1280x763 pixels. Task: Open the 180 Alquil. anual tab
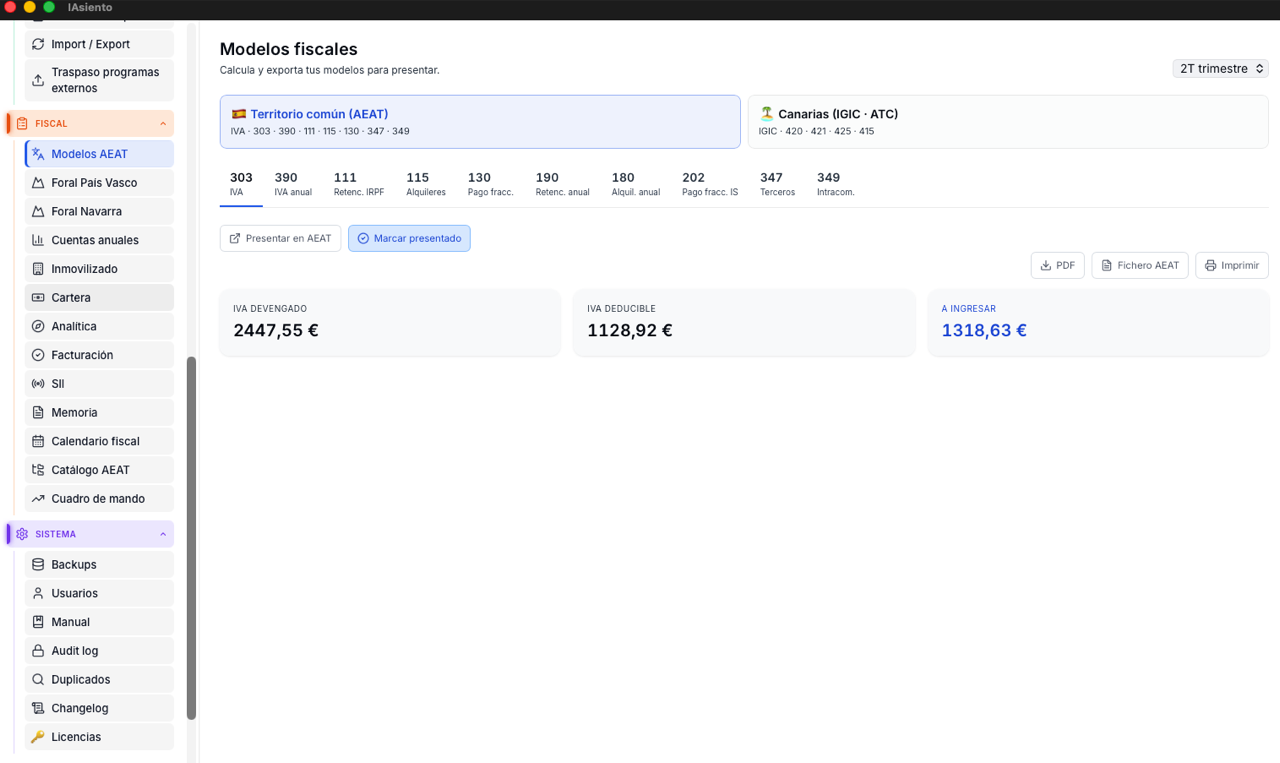point(636,184)
